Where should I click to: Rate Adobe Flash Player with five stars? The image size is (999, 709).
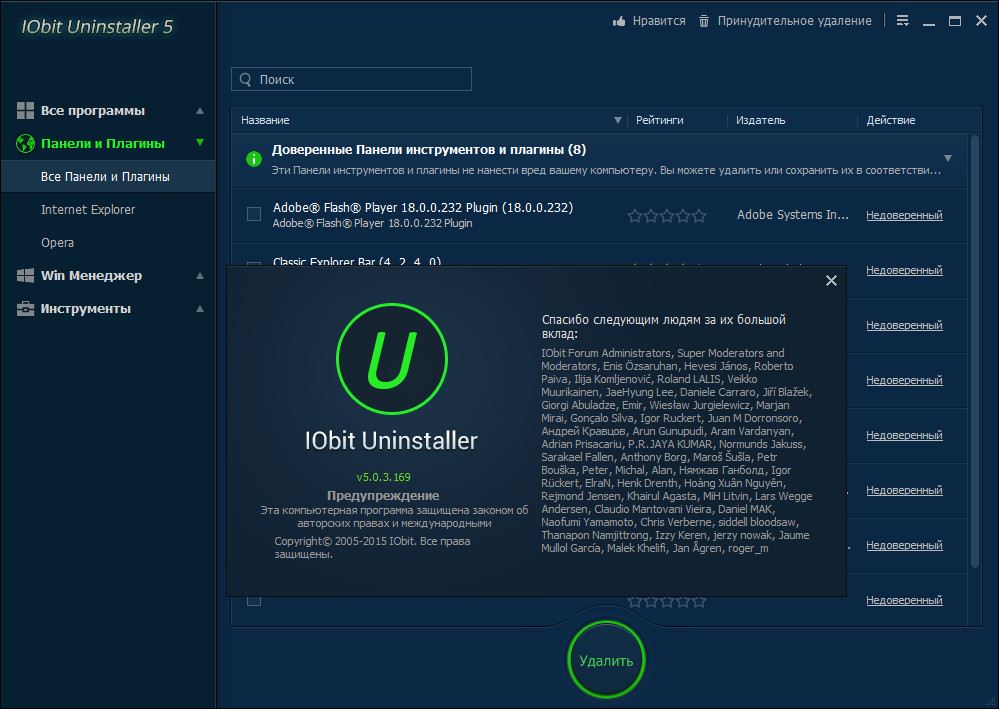tap(699, 215)
